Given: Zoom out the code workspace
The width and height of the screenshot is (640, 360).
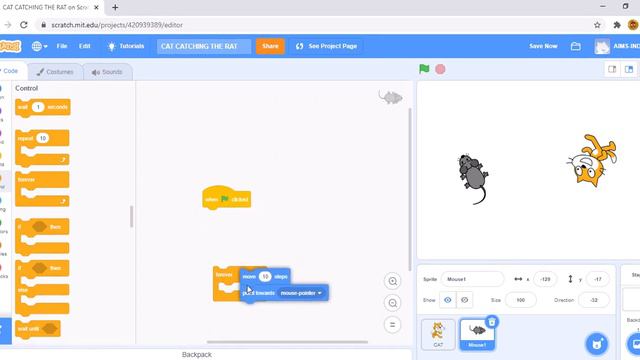Looking at the screenshot, I should point(393,303).
